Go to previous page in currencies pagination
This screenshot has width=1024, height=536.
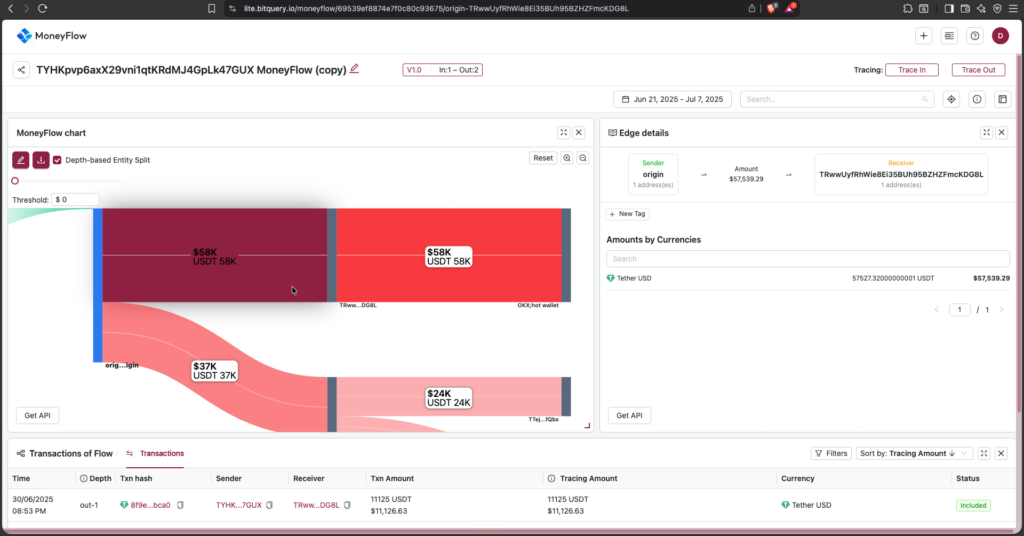[936, 309]
